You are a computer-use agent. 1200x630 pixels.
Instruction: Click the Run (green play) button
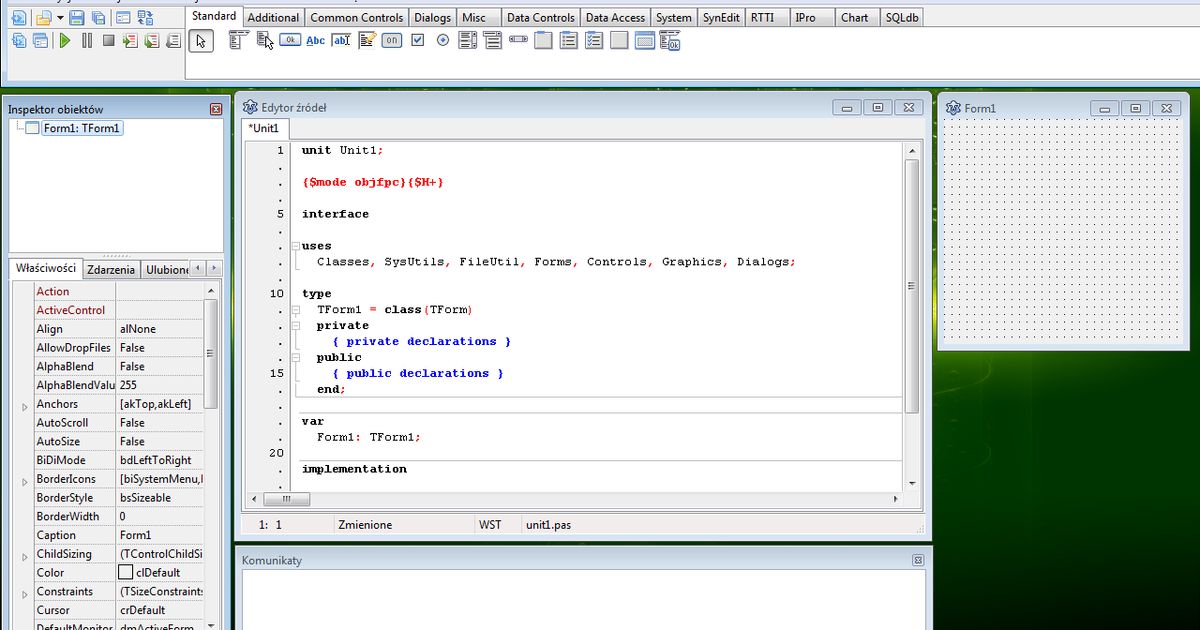click(x=62, y=40)
